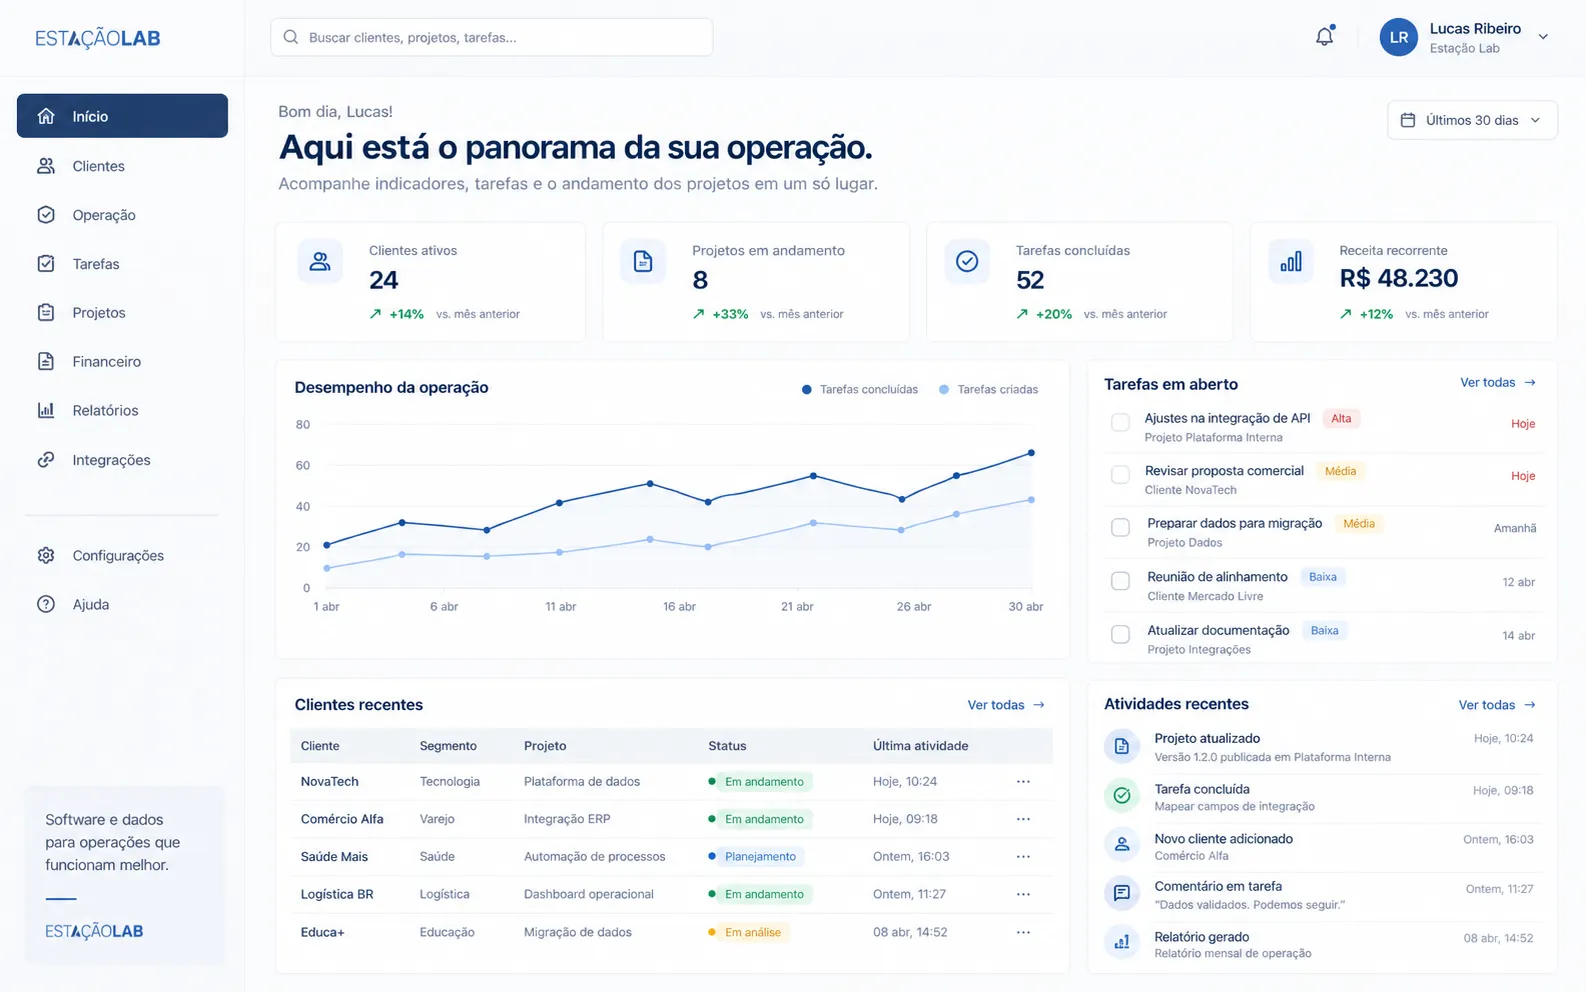Click Ver todas in Atividades recentes
1586x992 pixels.
click(x=1497, y=705)
